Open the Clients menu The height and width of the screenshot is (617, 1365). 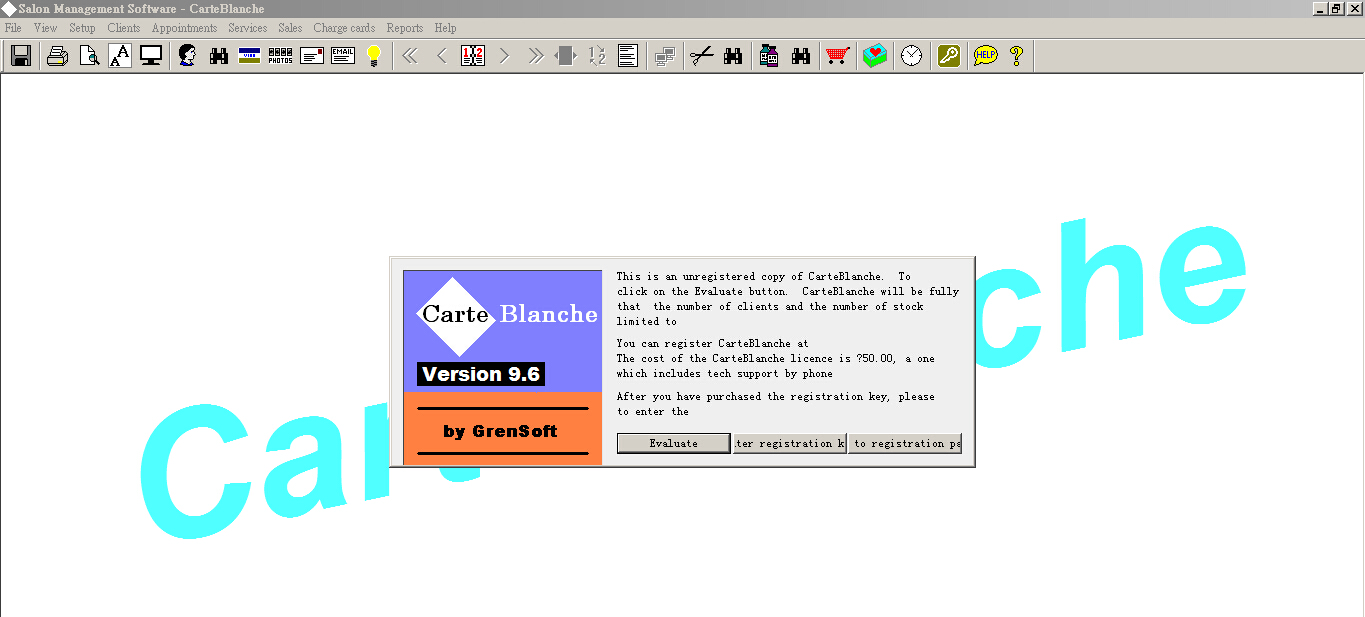(x=124, y=28)
